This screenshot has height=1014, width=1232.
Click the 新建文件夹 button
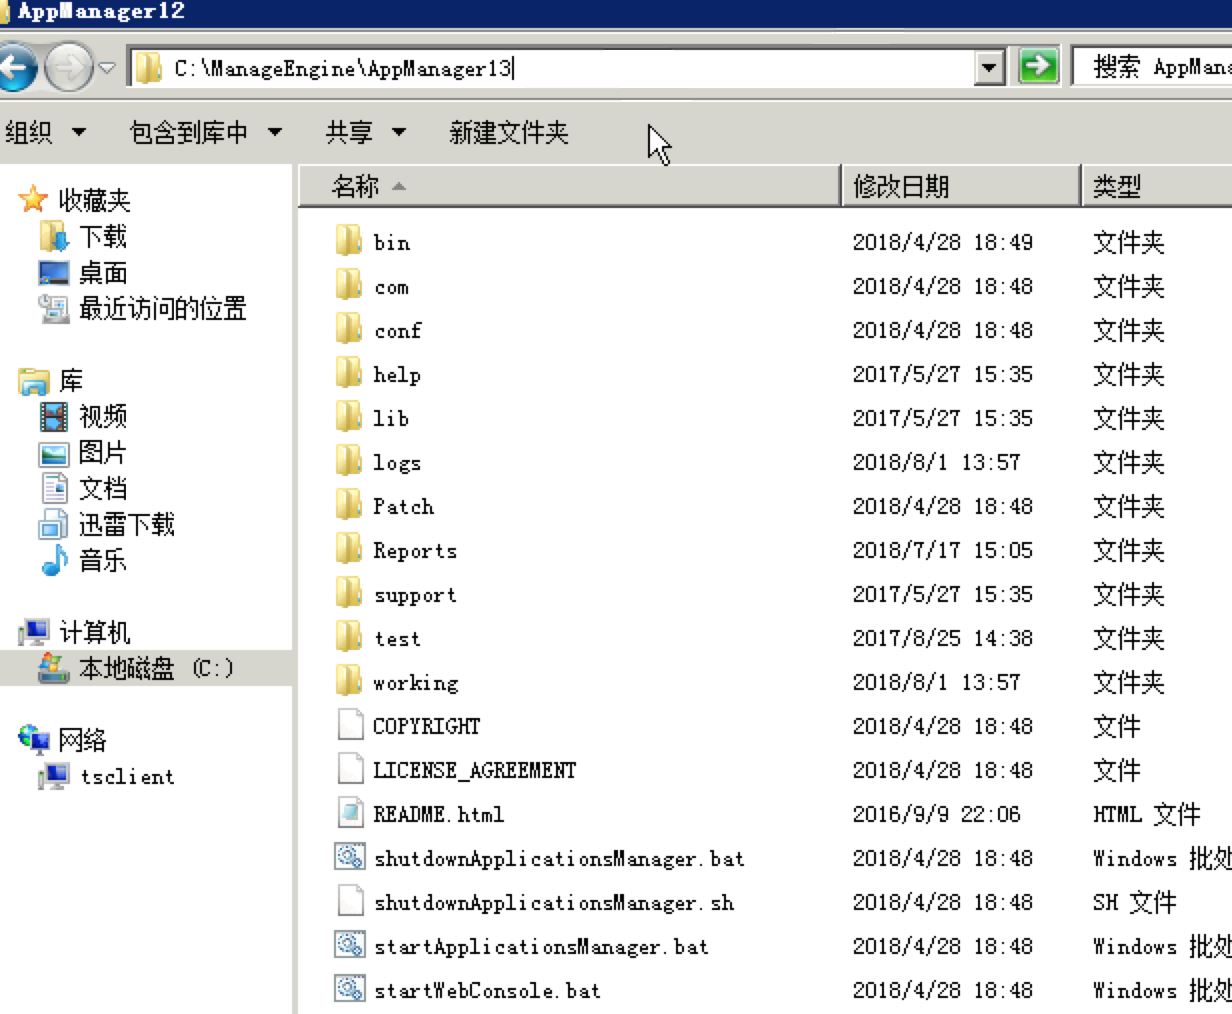click(509, 132)
